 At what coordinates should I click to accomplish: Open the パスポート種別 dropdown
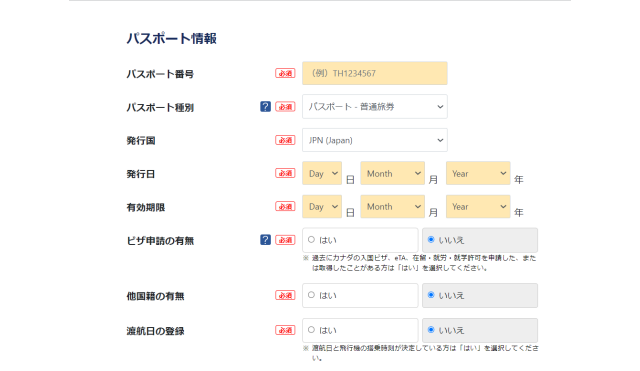[375, 107]
